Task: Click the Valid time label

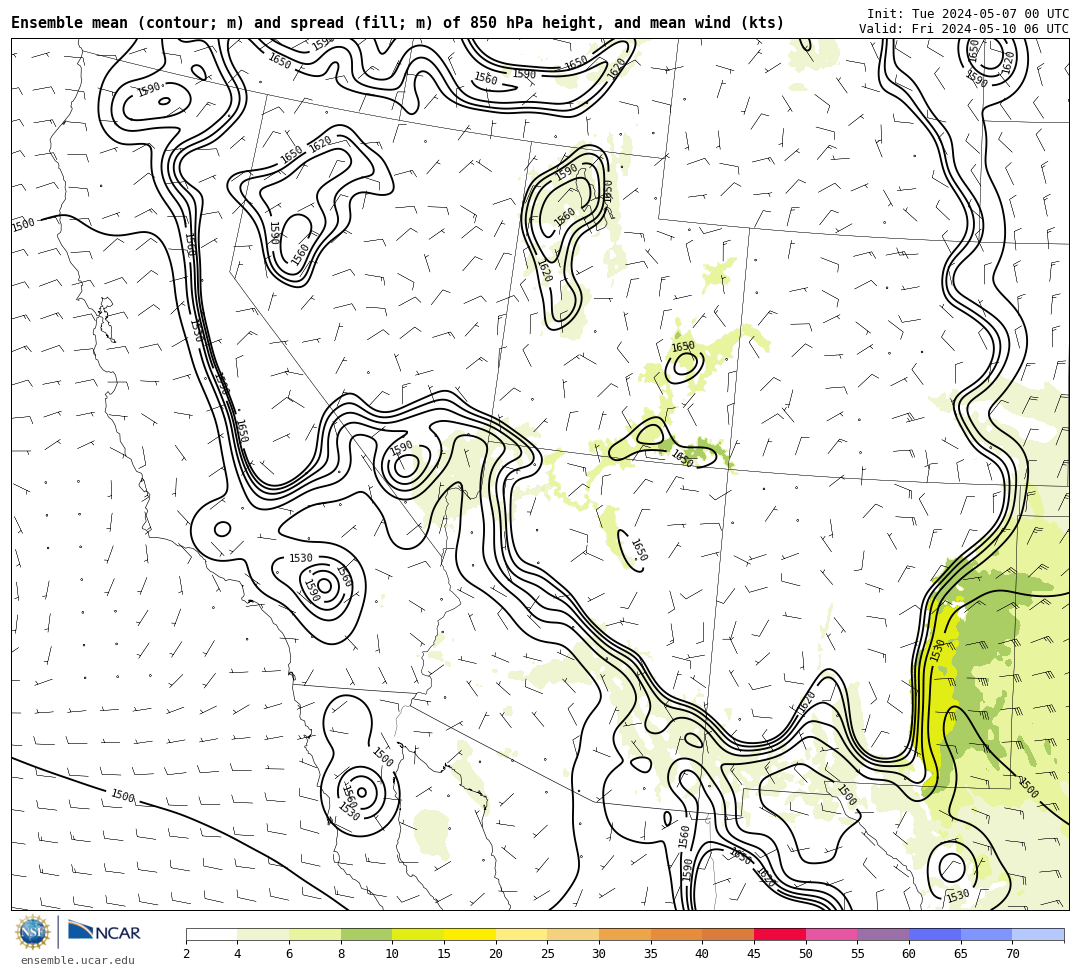Action: coord(963,29)
